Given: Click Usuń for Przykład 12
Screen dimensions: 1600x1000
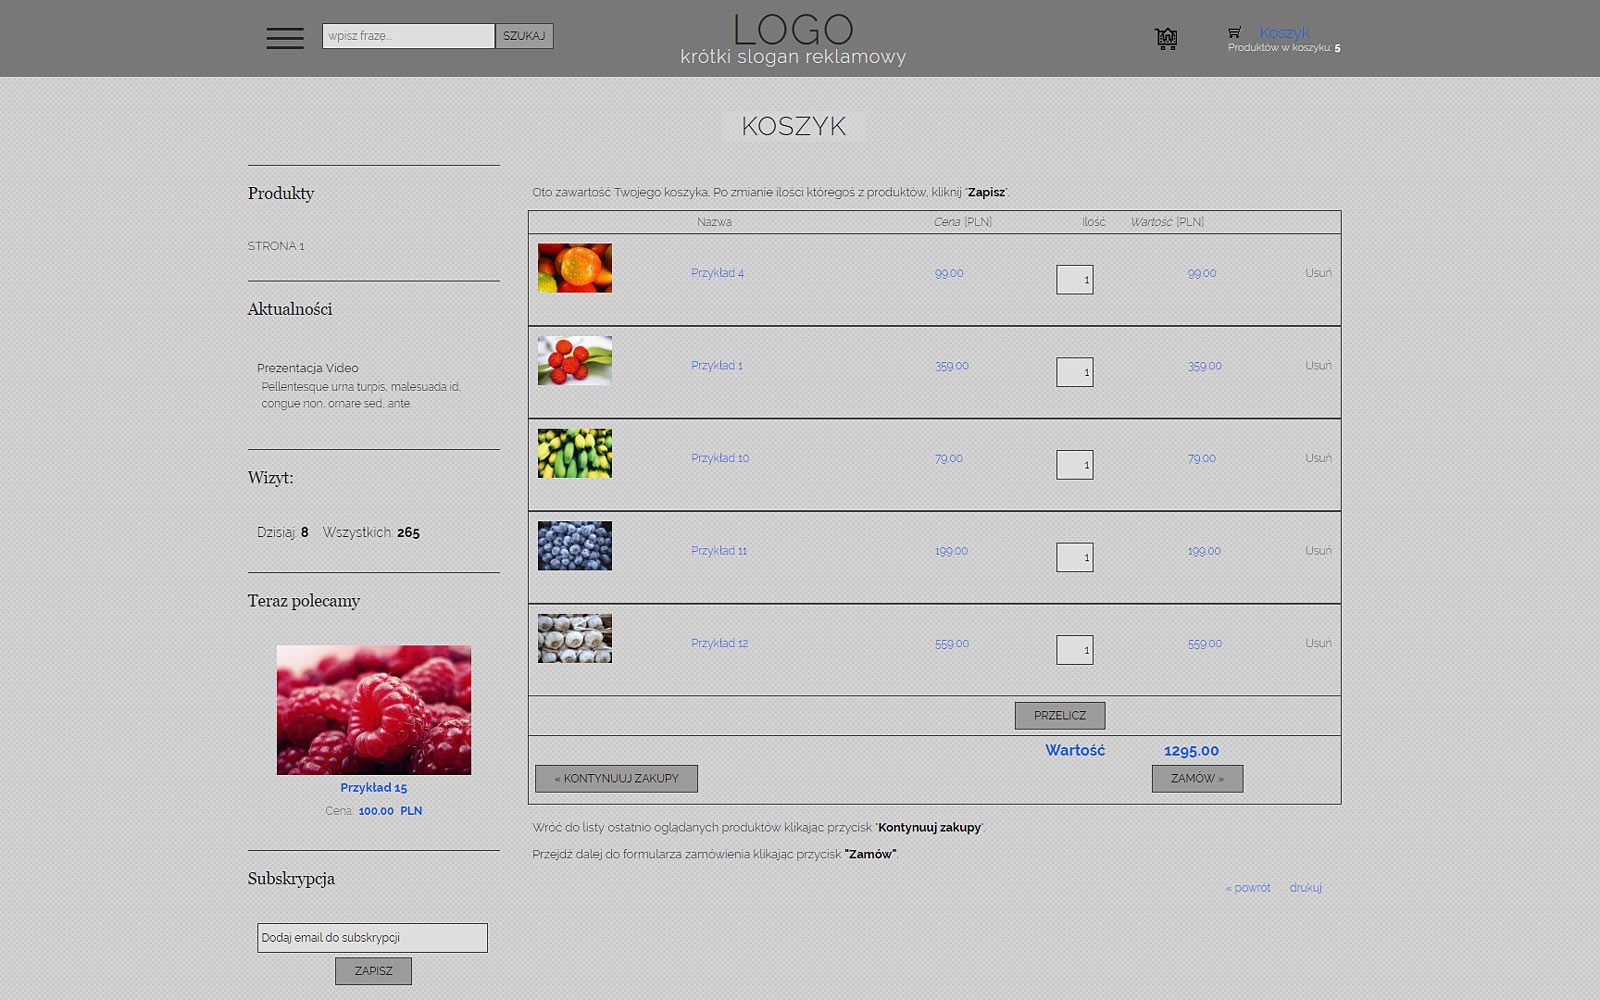Looking at the screenshot, I should click(x=1317, y=643).
